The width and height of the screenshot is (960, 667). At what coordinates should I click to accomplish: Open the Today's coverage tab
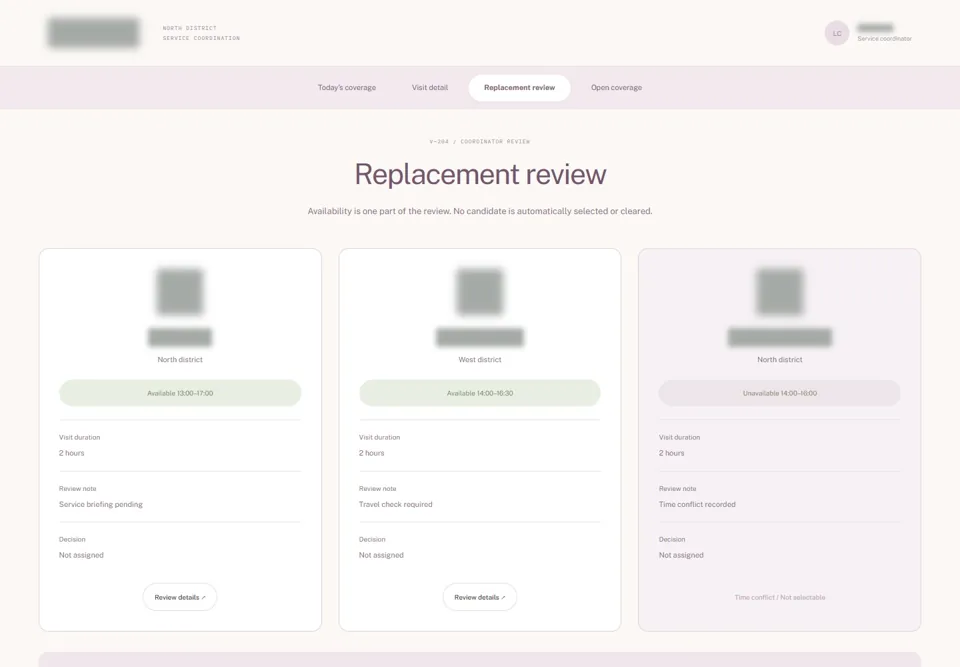click(347, 88)
